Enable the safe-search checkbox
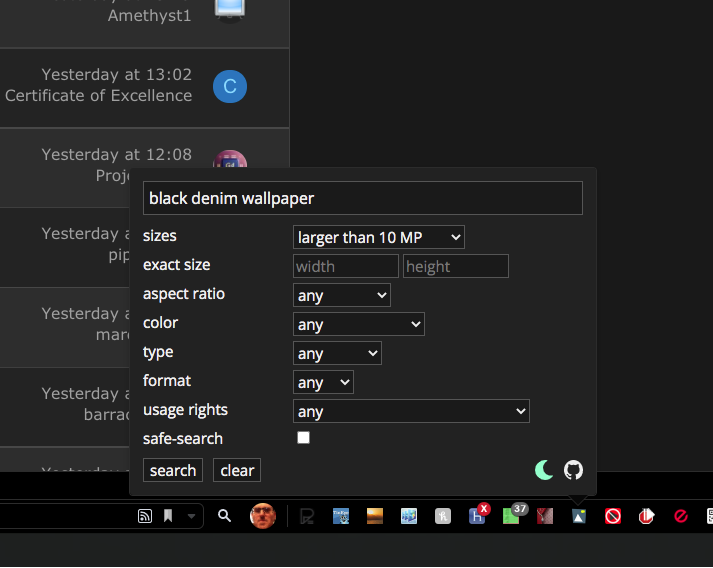This screenshot has width=713, height=568. tap(303, 438)
